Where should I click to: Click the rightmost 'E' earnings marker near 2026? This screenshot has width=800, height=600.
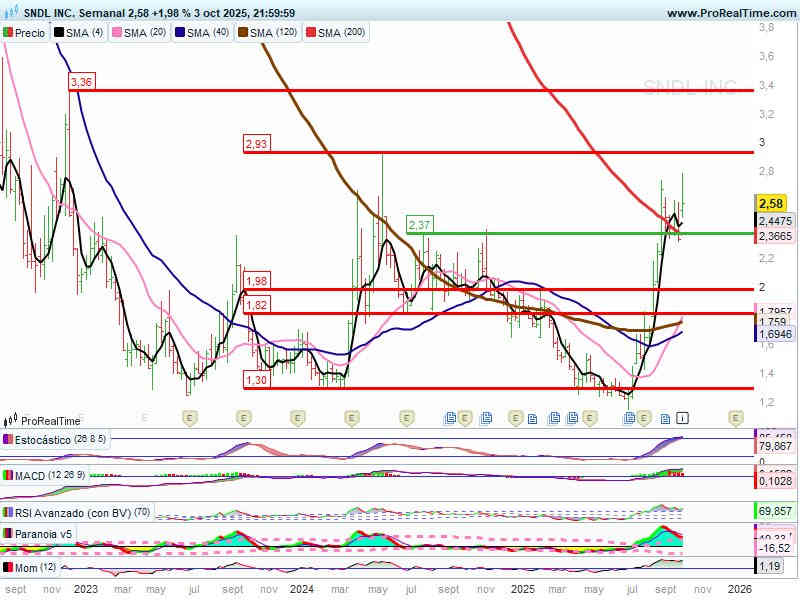pyautogui.click(x=735, y=417)
